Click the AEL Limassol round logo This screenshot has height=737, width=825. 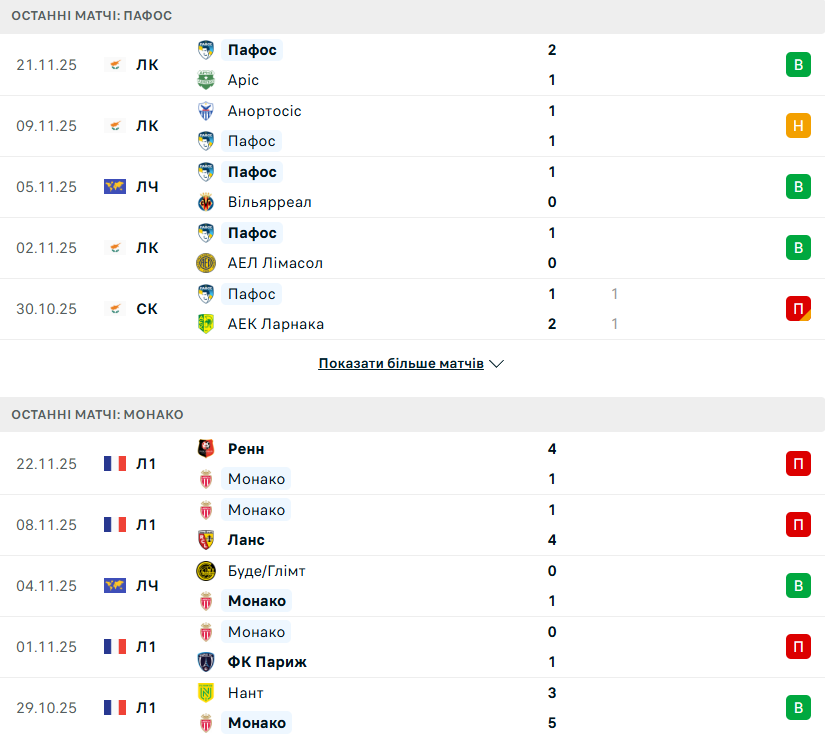coord(206,263)
